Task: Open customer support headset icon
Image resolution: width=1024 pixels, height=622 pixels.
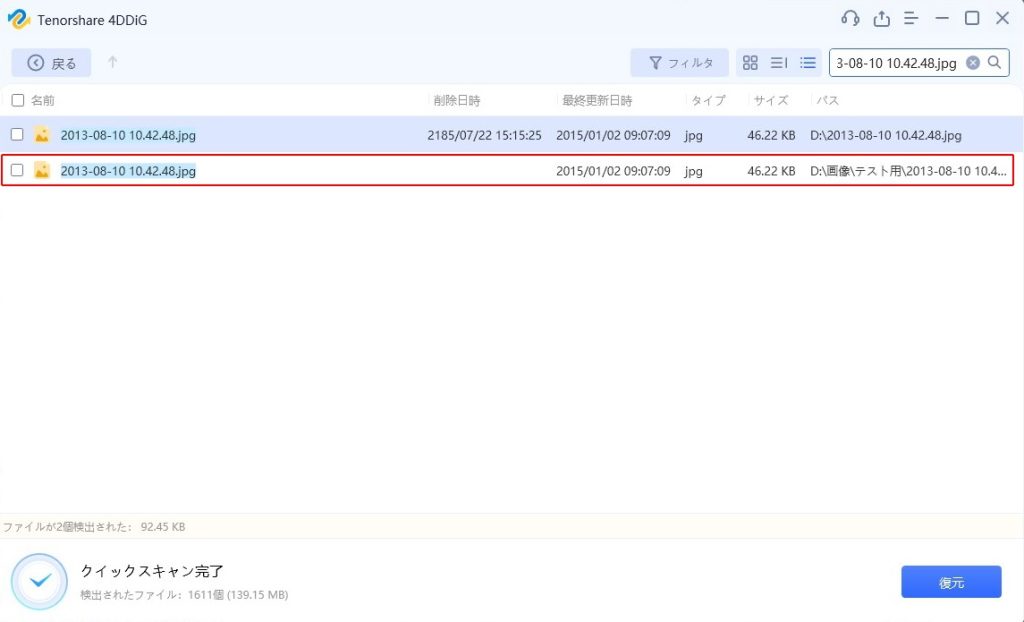Action: 851,19
